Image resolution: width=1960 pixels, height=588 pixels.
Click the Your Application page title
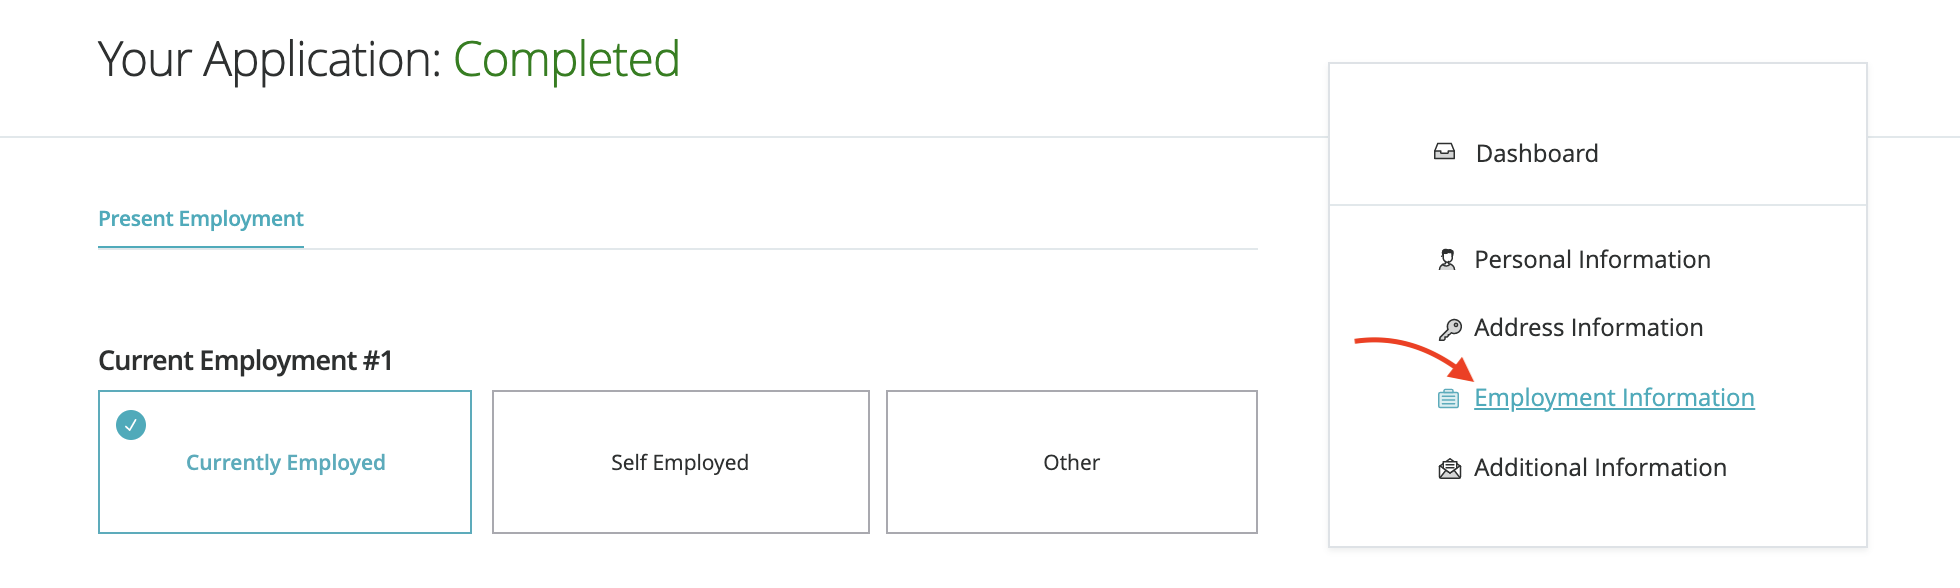270,60
